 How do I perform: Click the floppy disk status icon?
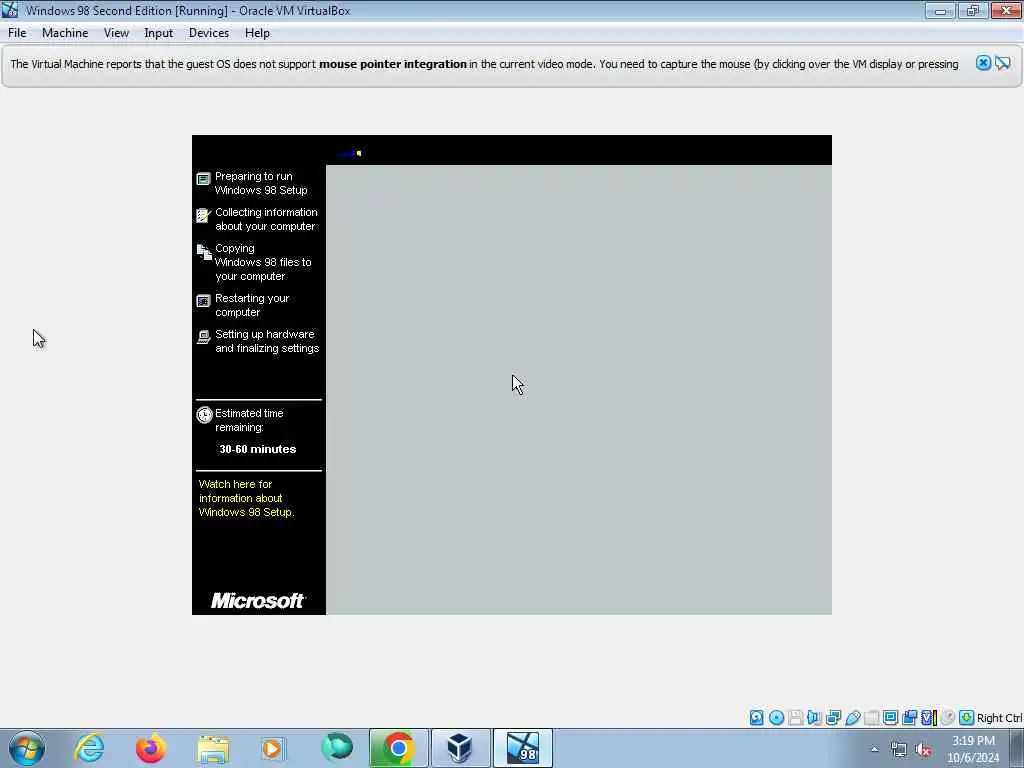(795, 718)
